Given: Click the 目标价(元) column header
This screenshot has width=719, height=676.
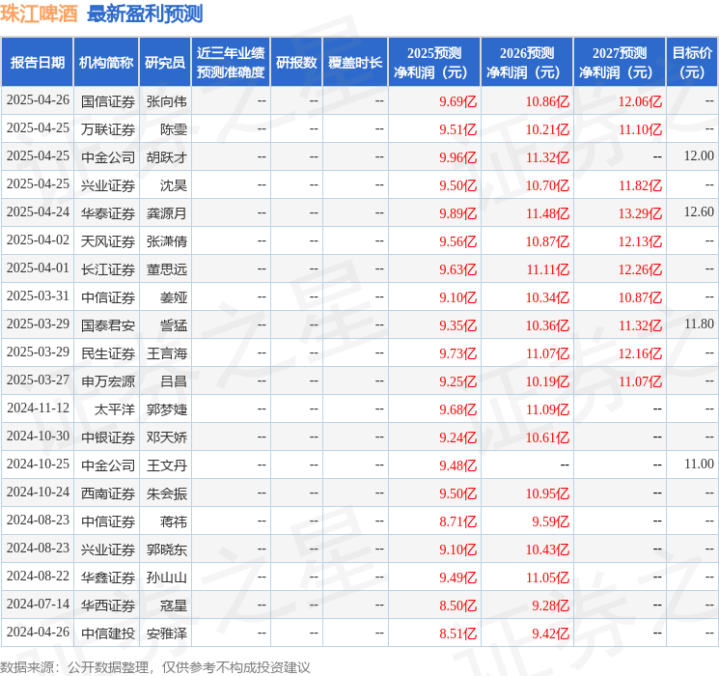Looking at the screenshot, I should (692, 62).
